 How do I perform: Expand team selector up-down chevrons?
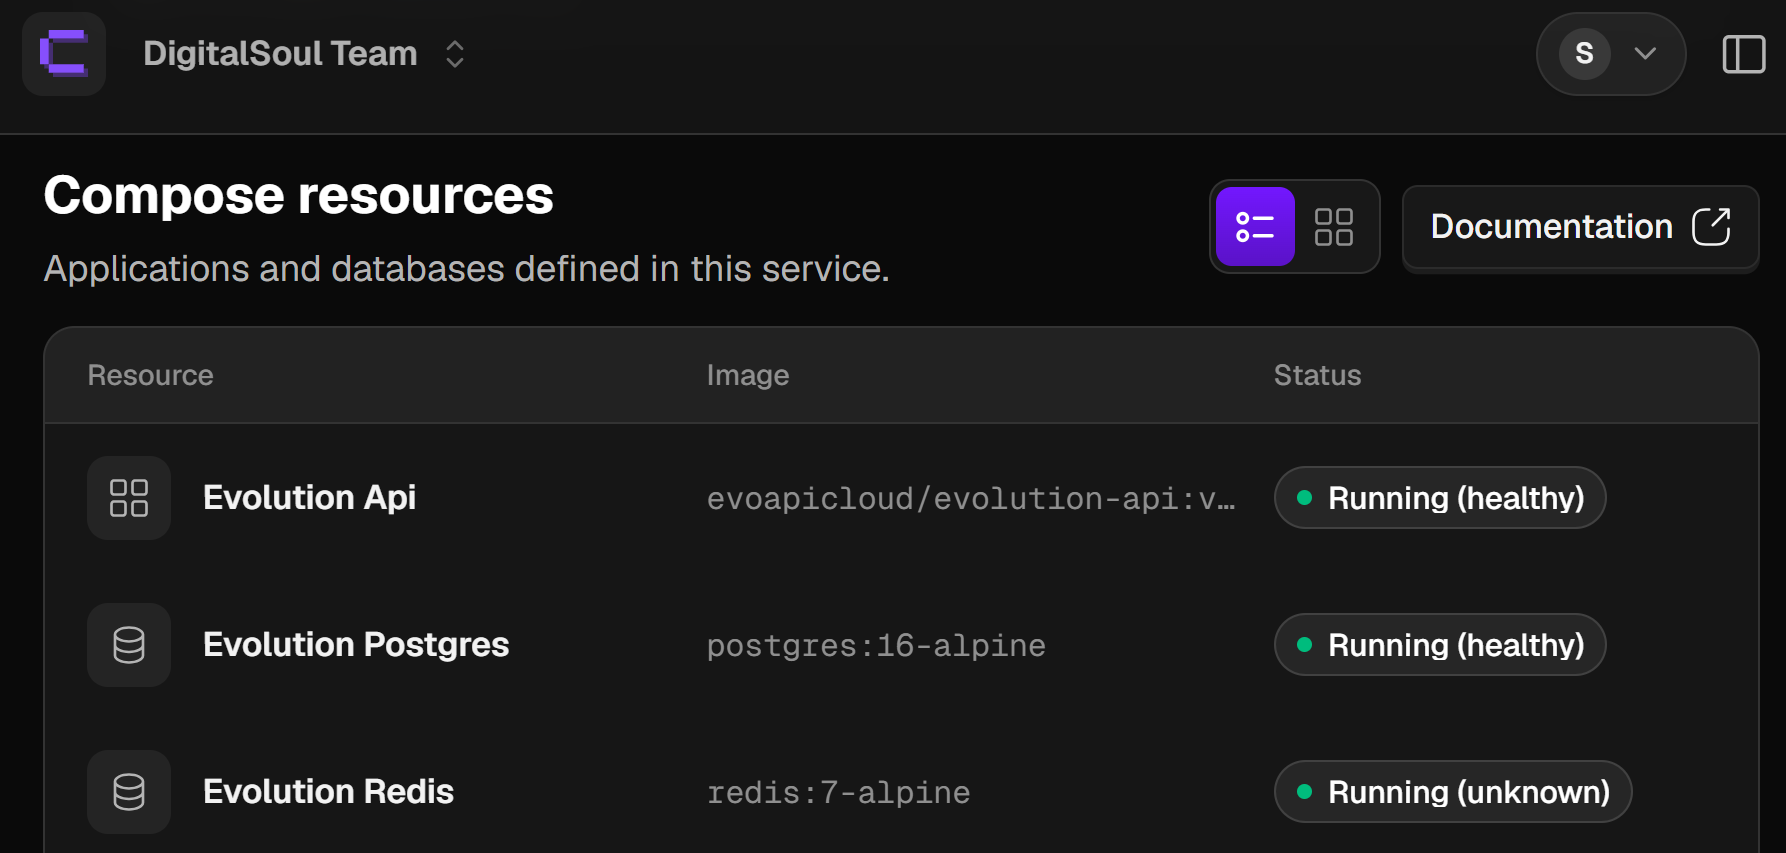(455, 54)
